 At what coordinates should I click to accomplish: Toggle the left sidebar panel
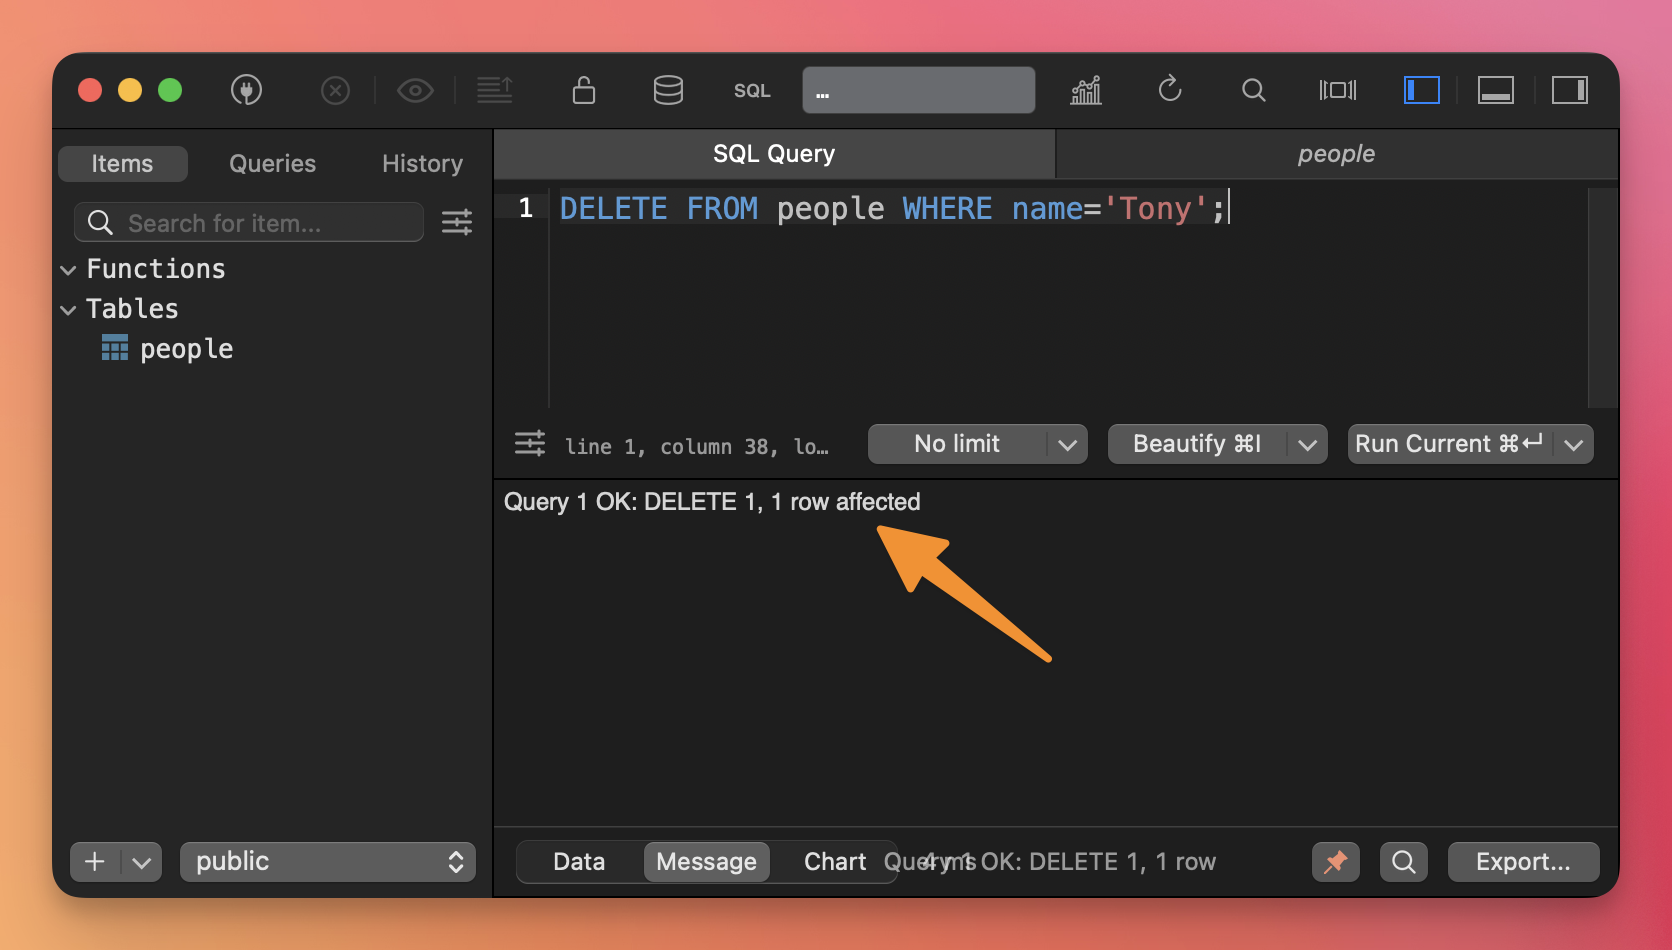click(x=1421, y=90)
